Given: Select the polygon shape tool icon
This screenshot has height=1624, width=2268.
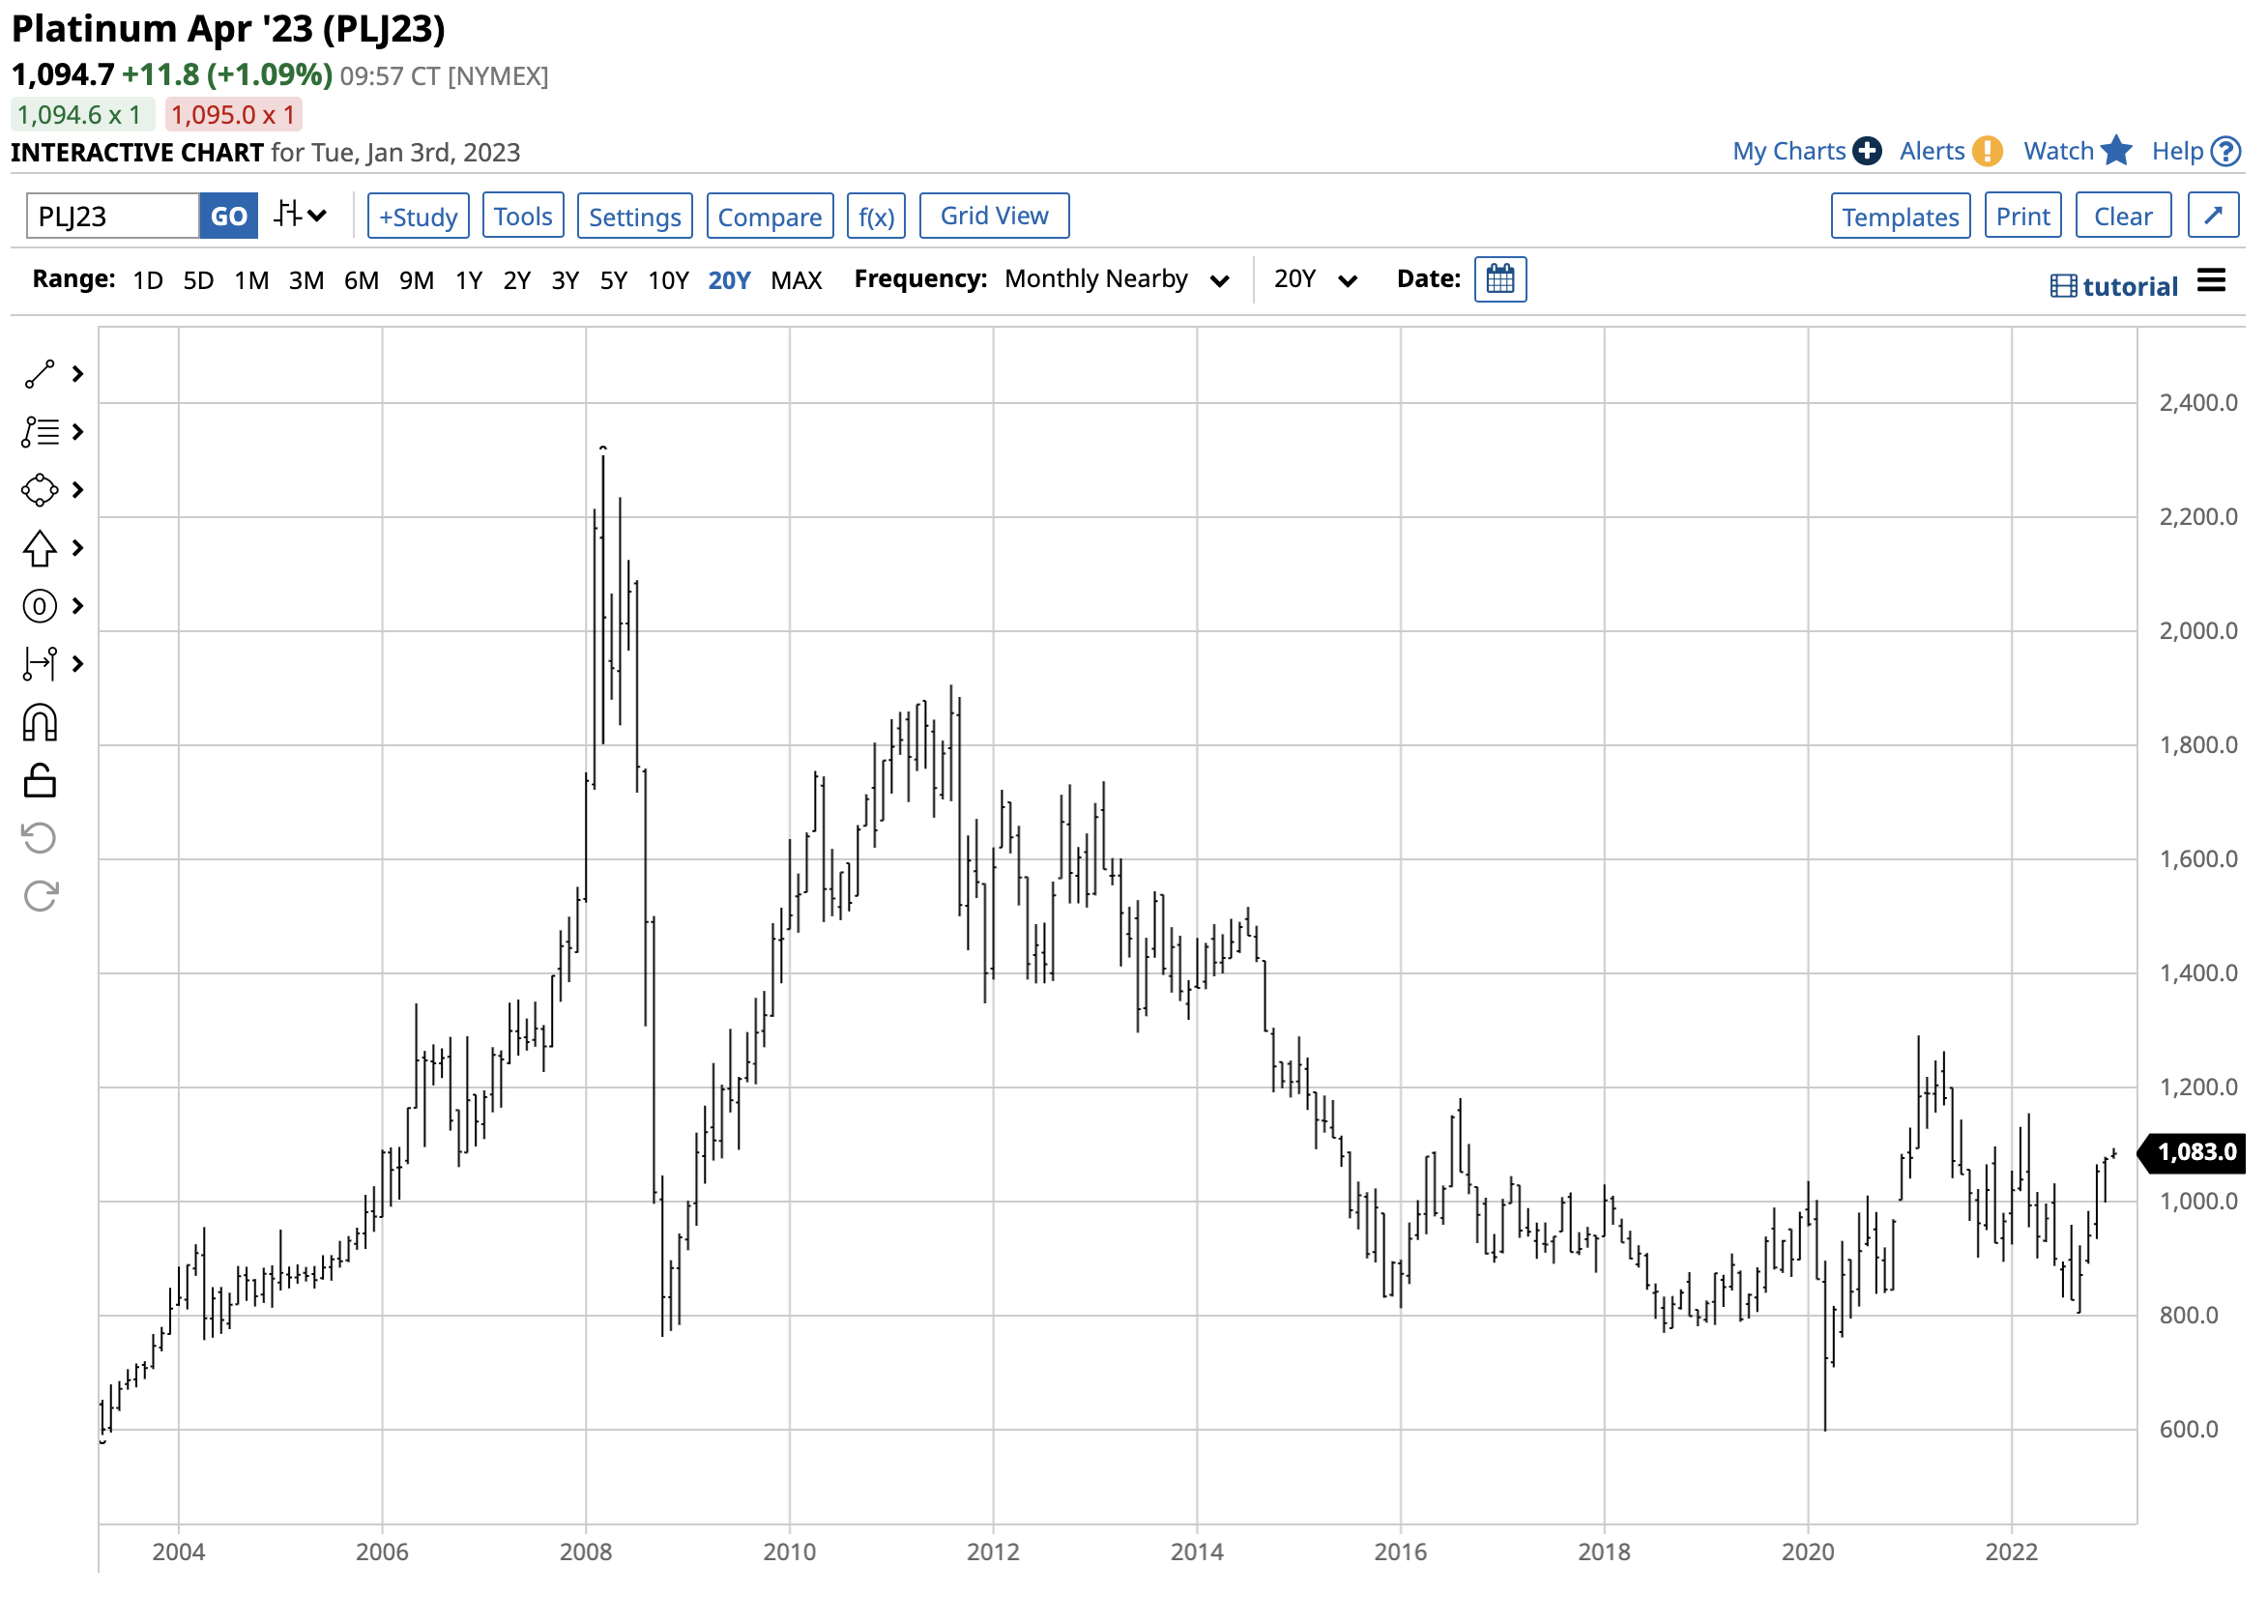Looking at the screenshot, I should (40, 491).
